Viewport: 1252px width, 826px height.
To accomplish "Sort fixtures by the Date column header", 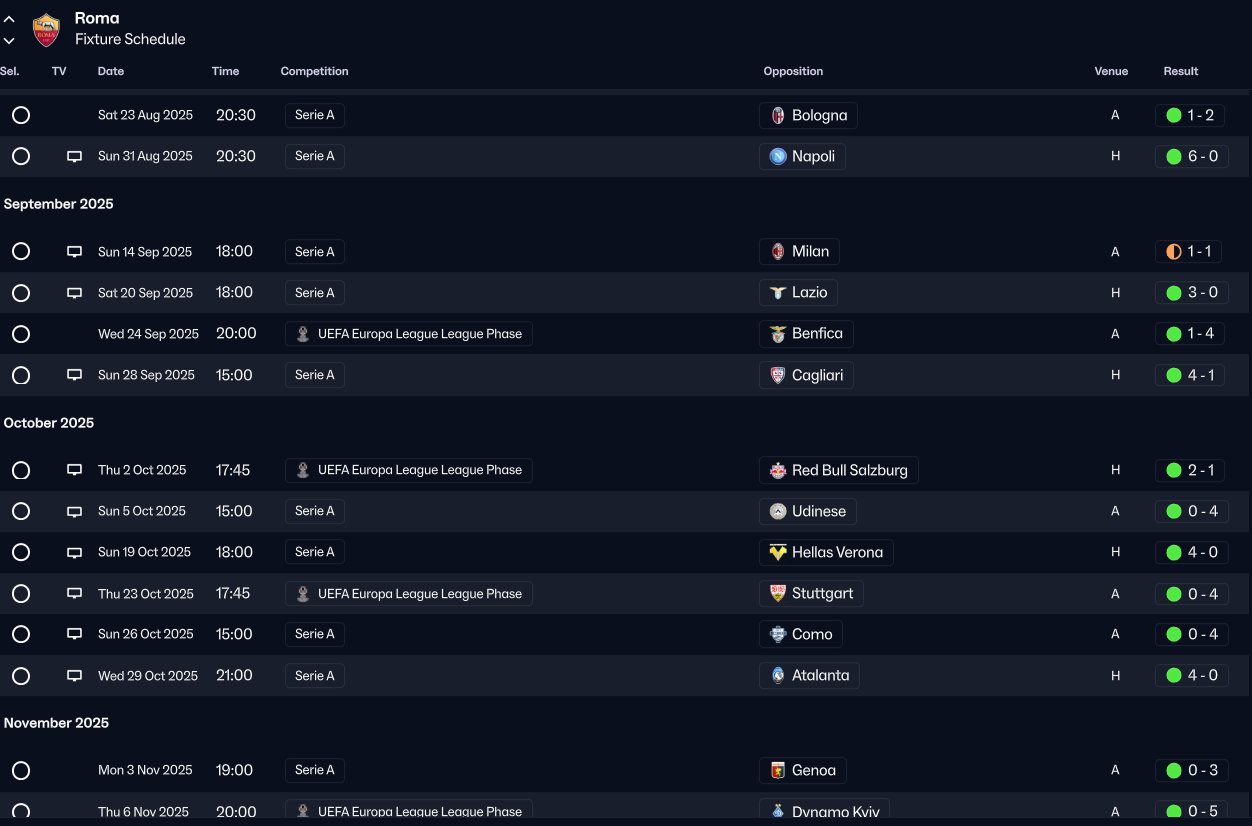I will 111,71.
